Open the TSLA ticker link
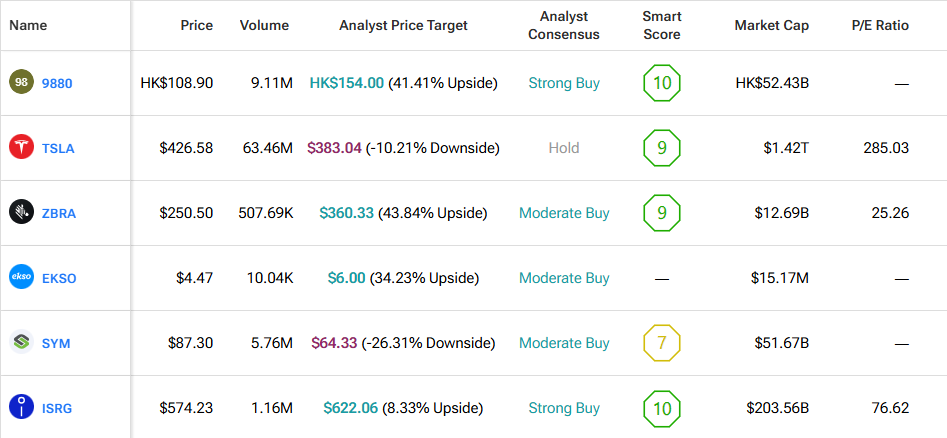 pos(58,148)
